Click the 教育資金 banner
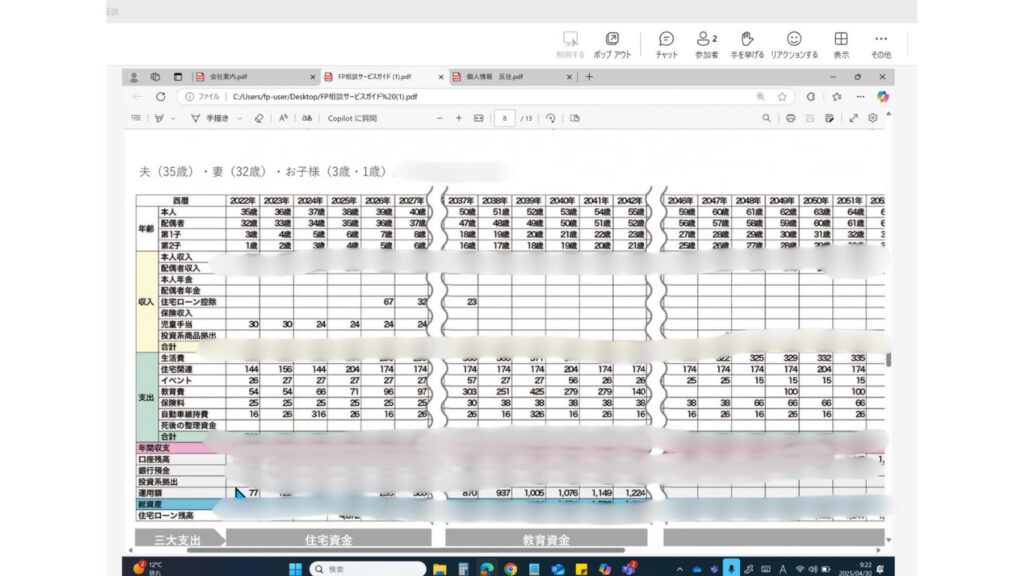This screenshot has height=576, width=1024. [x=546, y=539]
